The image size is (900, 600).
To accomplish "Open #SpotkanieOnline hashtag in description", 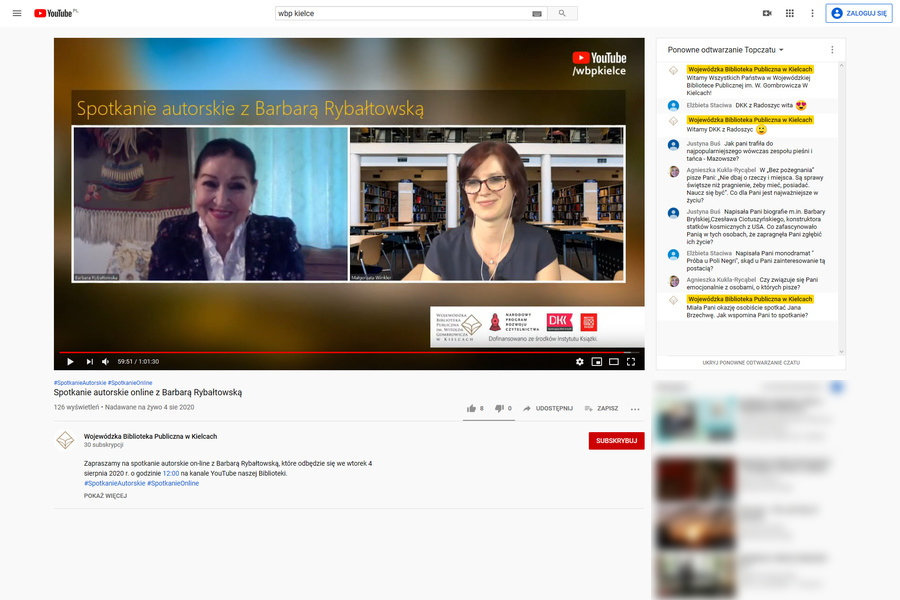I will (173, 483).
